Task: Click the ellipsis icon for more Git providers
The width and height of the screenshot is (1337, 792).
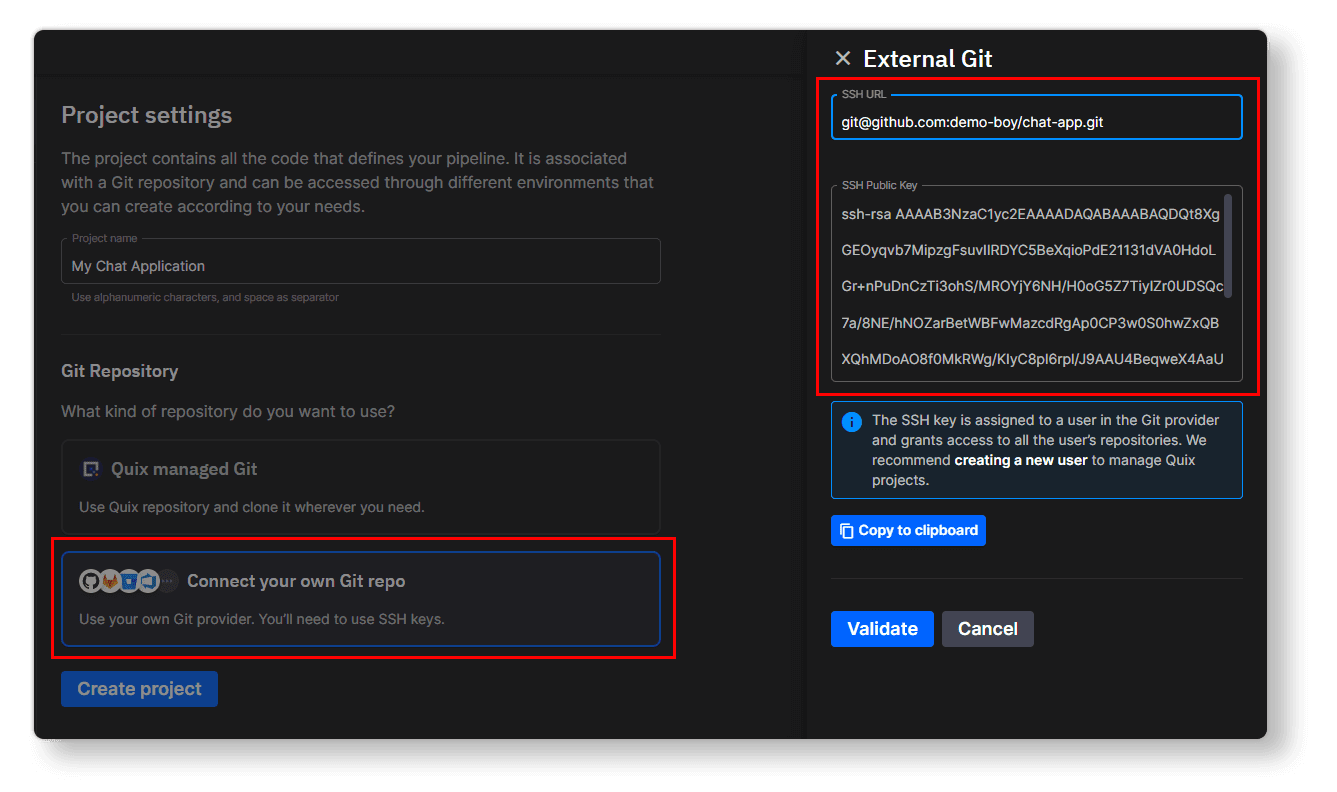Action: 167,581
